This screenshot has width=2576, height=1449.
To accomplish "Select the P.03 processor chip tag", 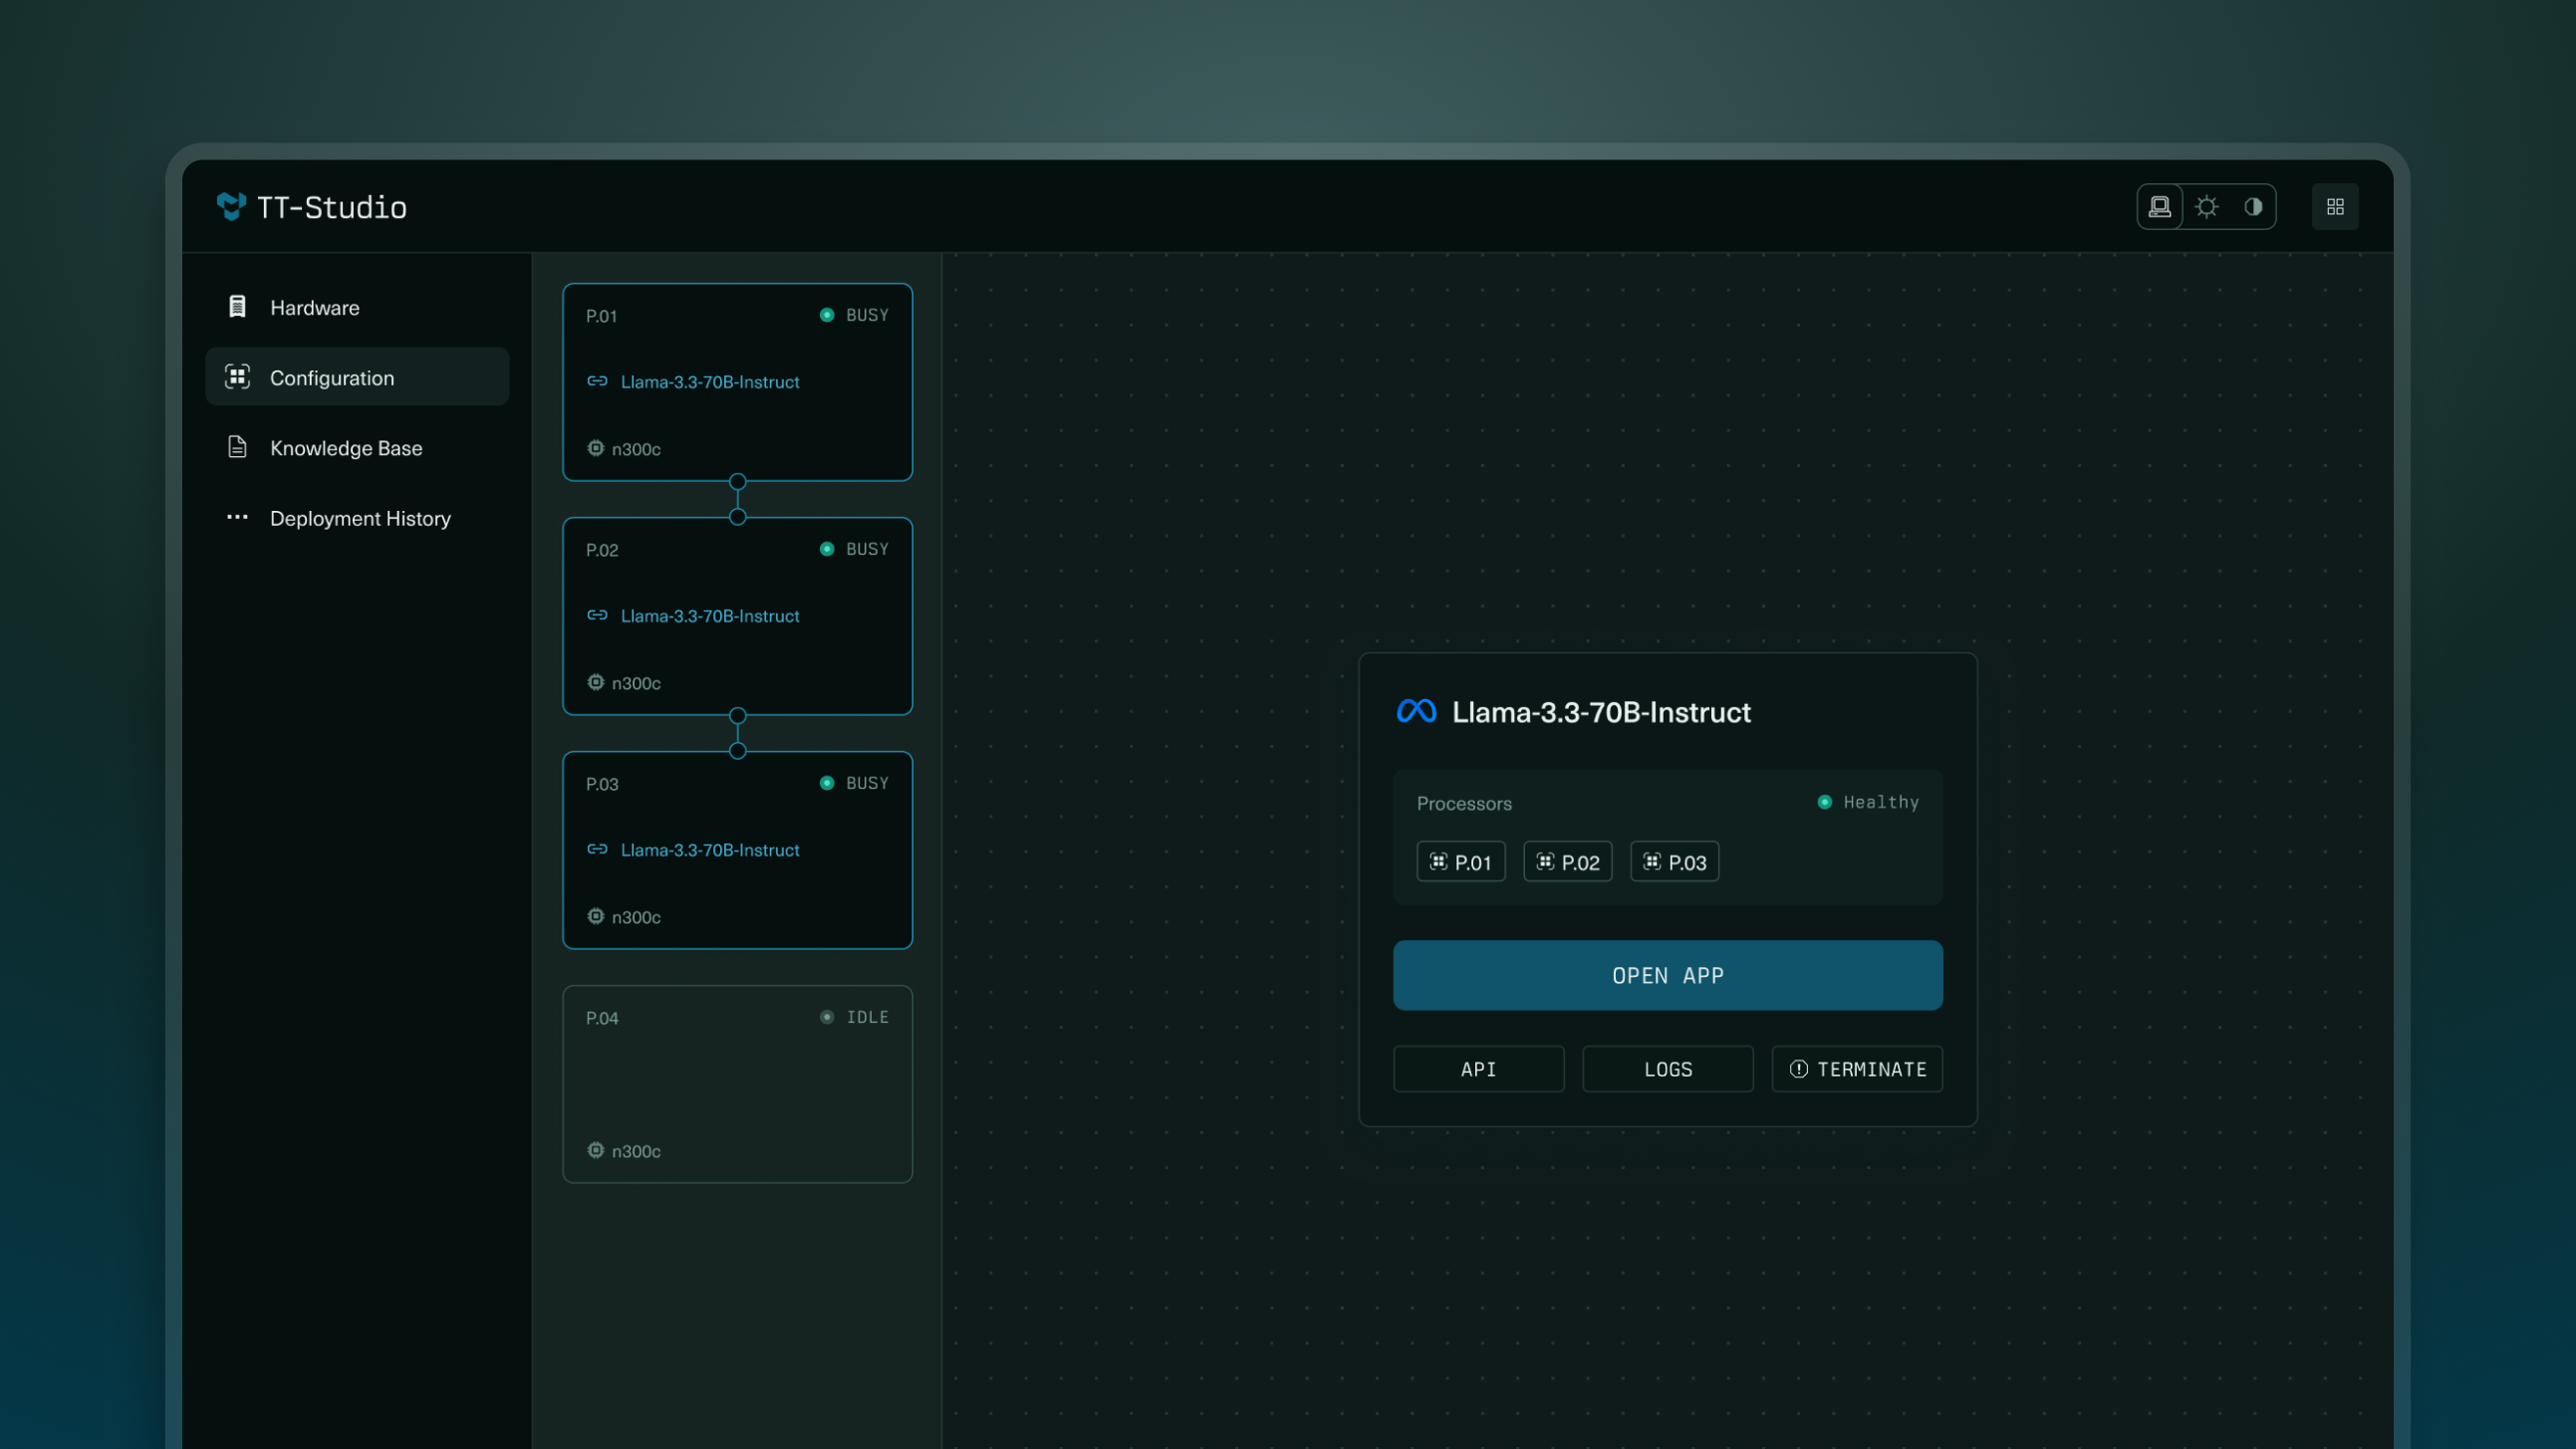I will [1674, 862].
